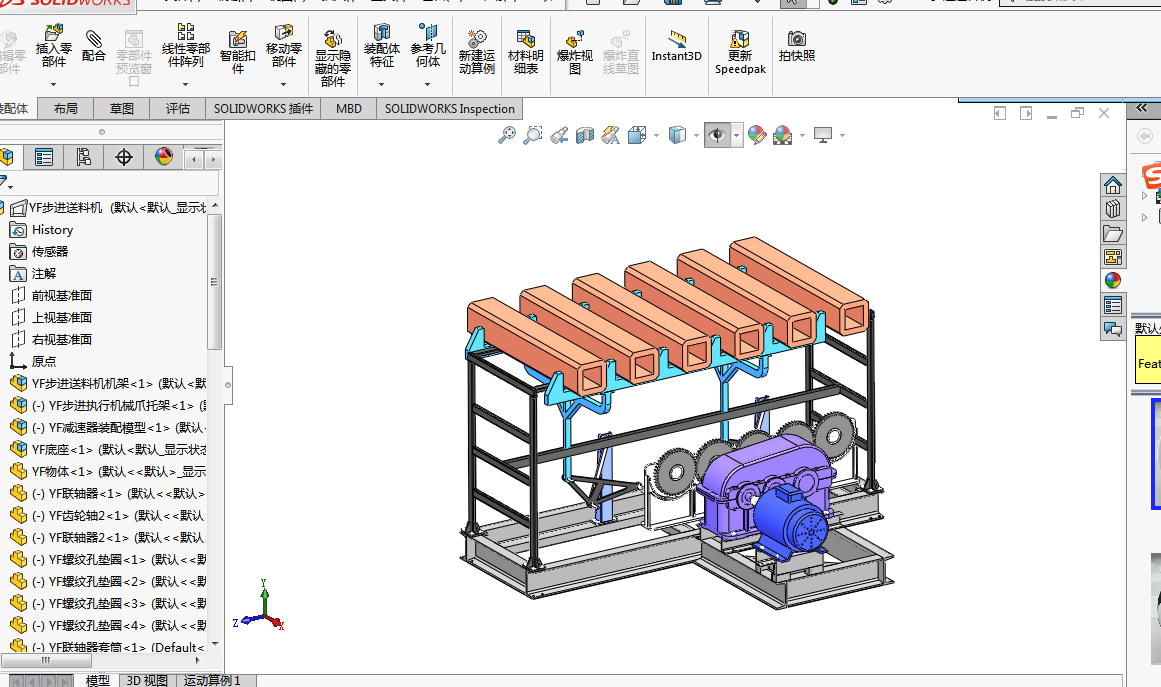This screenshot has height=687, width=1161.
Task: Click the 配合 (Mate) paperclip tool
Action: 93,45
